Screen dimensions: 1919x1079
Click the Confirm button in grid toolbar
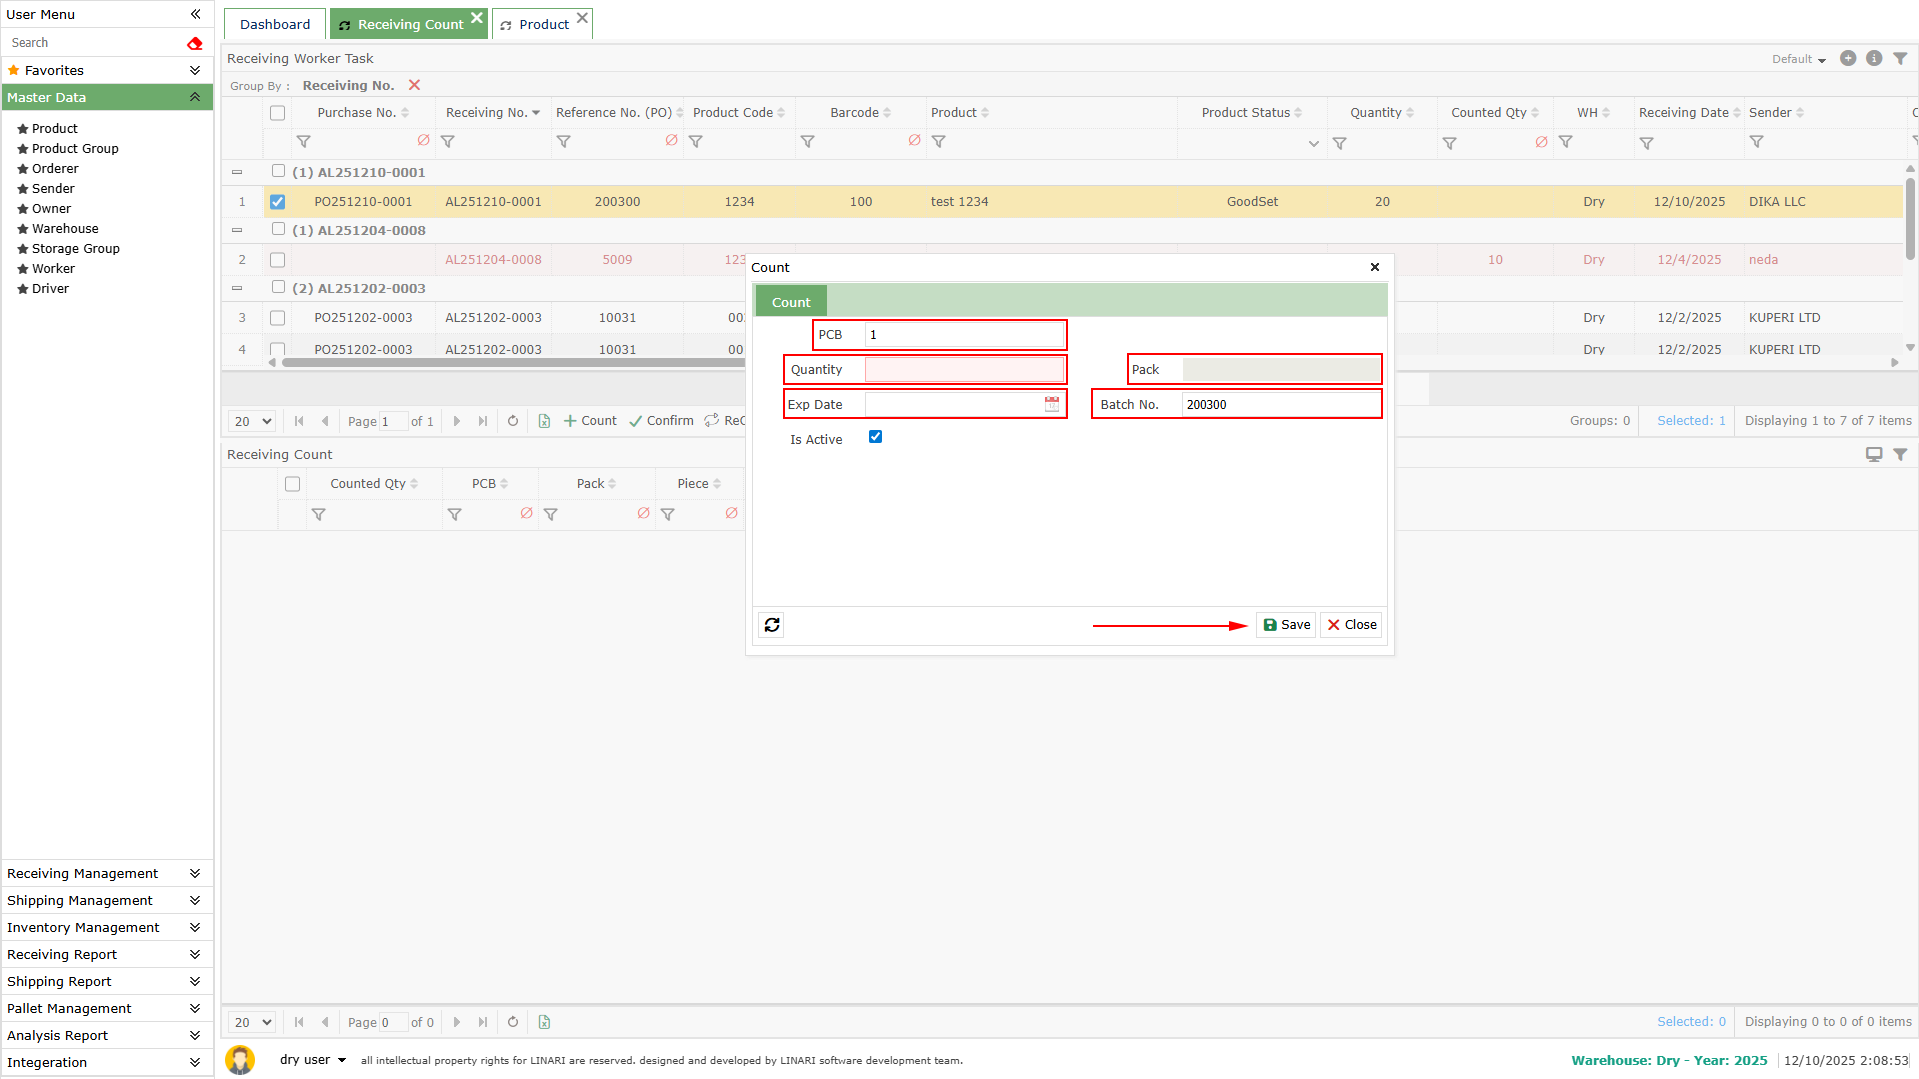661,421
